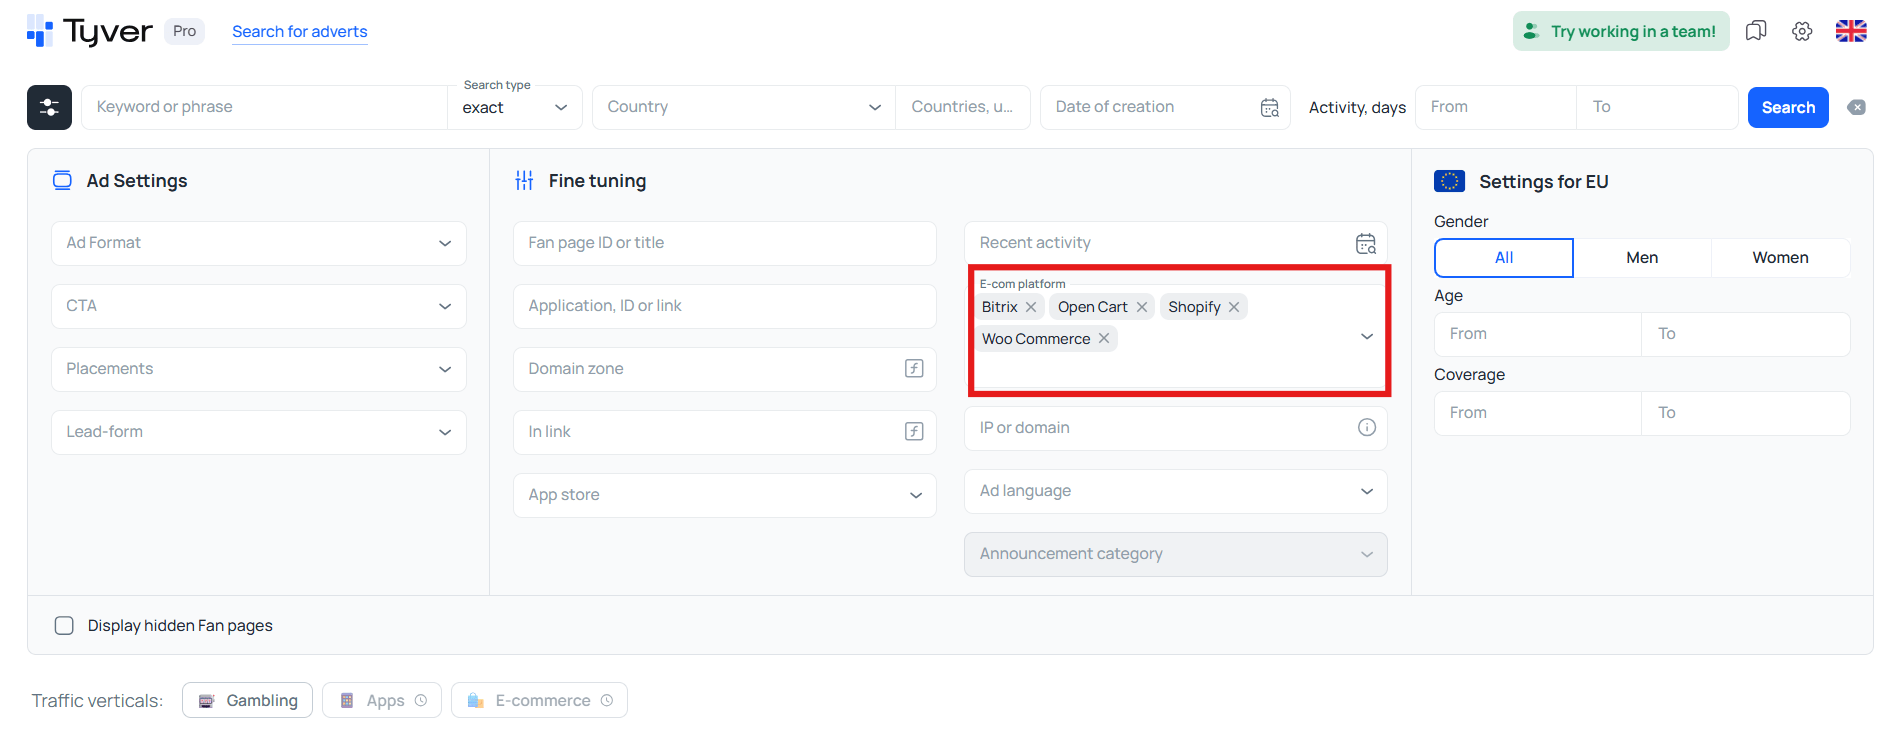Click the Fan page ID or title field
The image size is (1895, 756).
coord(725,243)
